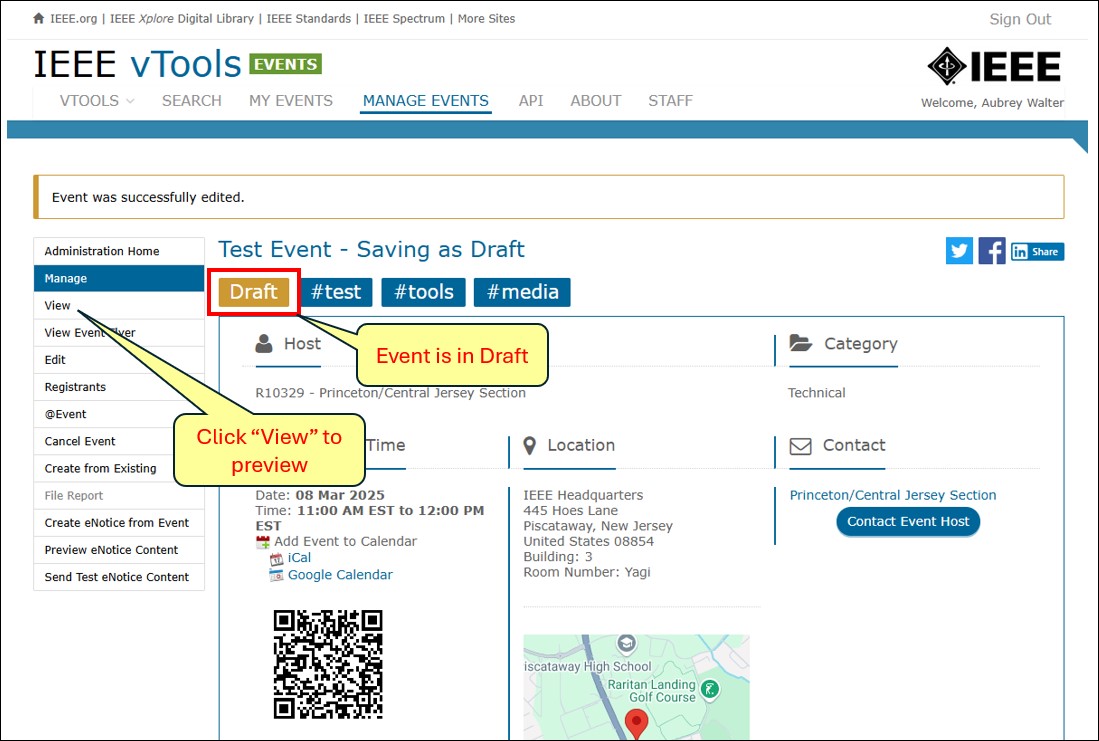Click the Piscataway High School map marker
Image resolution: width=1099 pixels, height=741 pixels.
pyautogui.click(x=626, y=644)
